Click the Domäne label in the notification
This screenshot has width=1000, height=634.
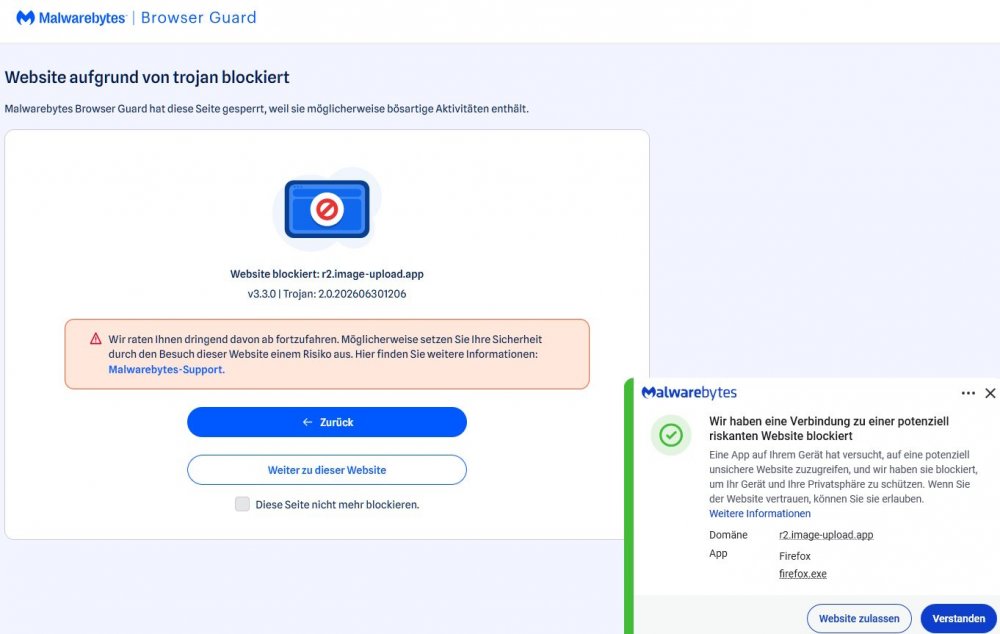coord(728,535)
